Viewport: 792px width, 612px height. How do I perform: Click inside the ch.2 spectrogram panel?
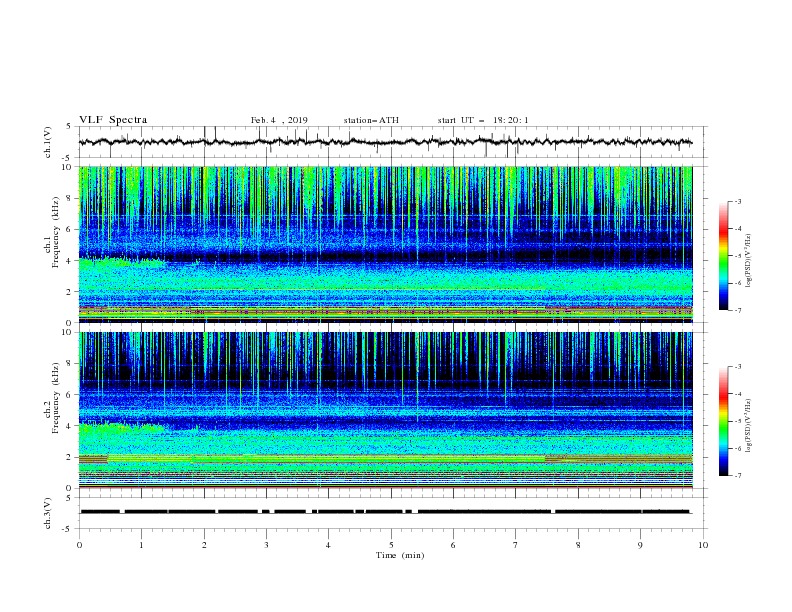(385, 410)
